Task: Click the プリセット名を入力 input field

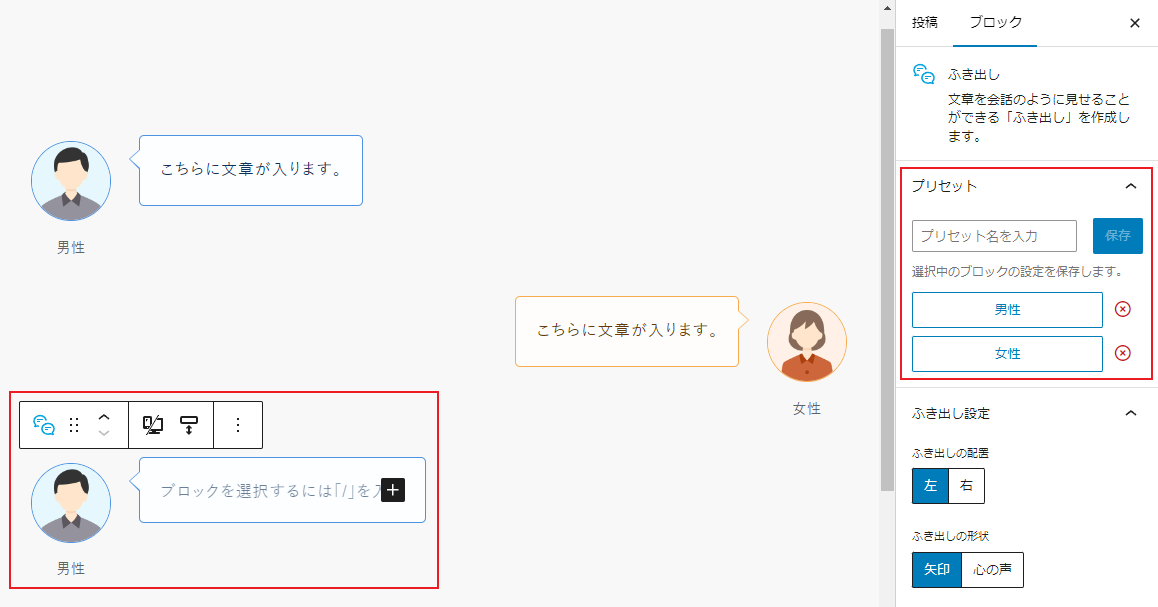Action: (994, 236)
